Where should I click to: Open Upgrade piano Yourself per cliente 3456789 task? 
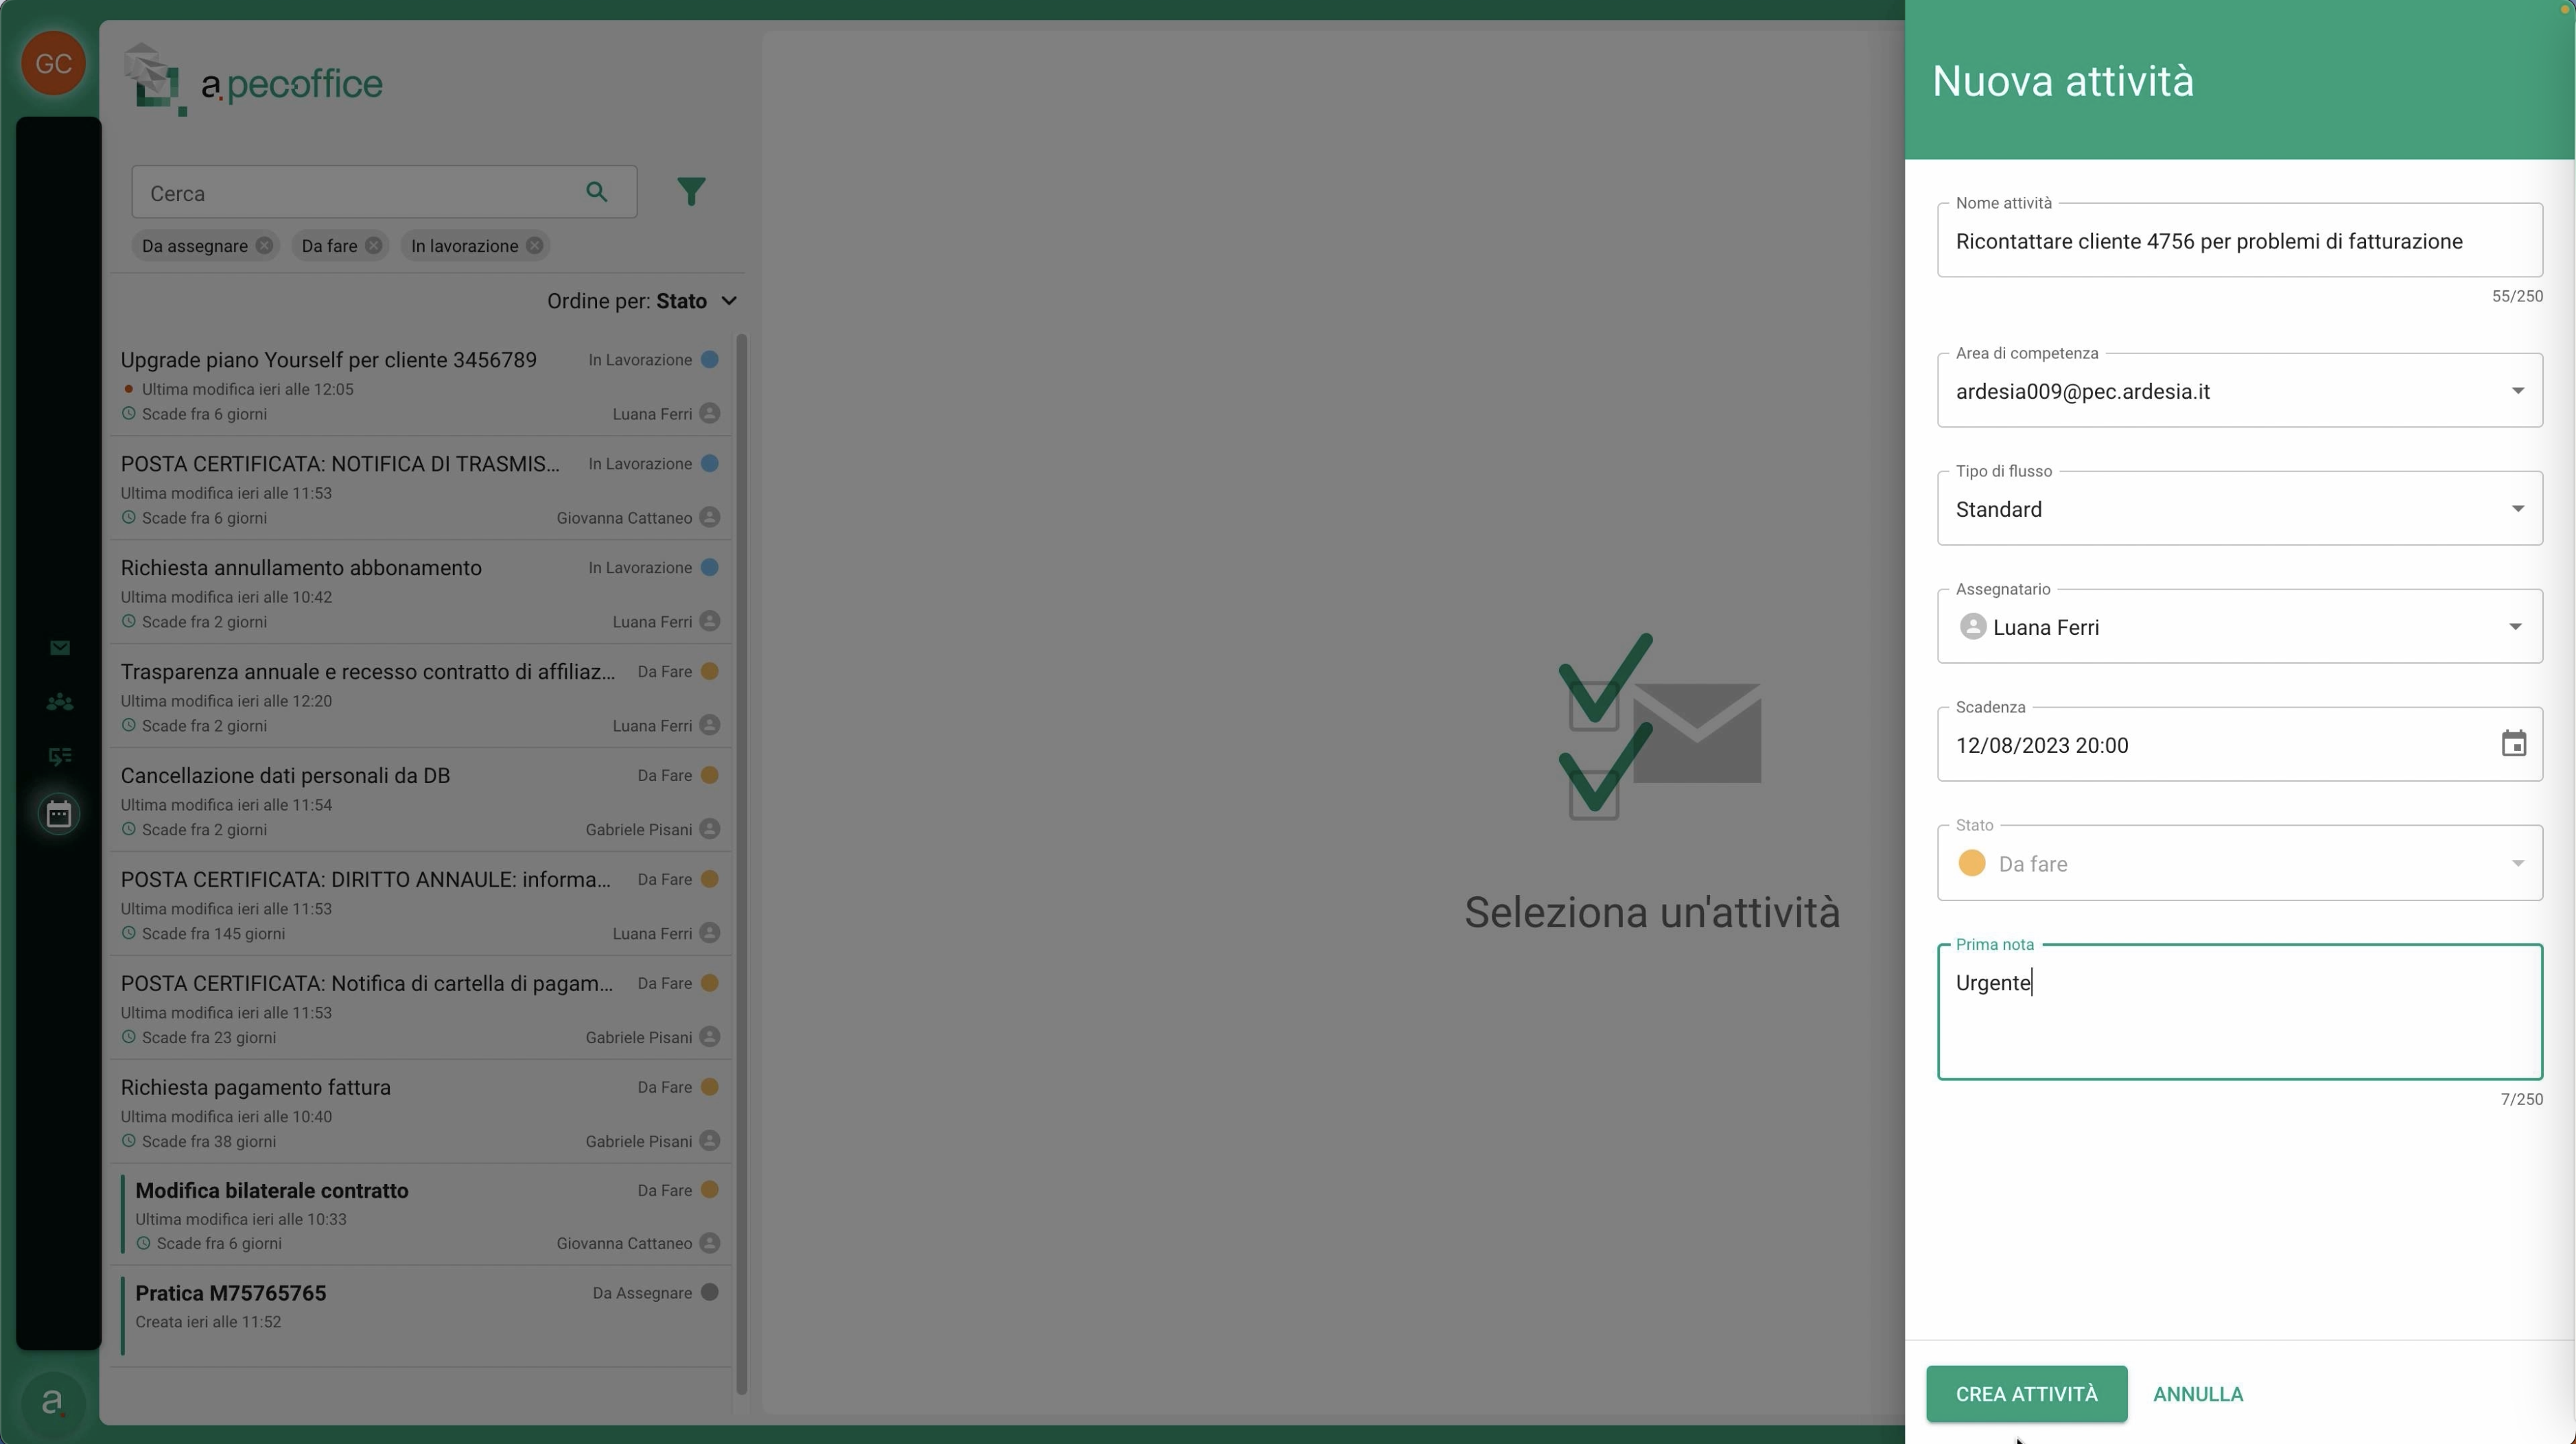(x=420, y=385)
